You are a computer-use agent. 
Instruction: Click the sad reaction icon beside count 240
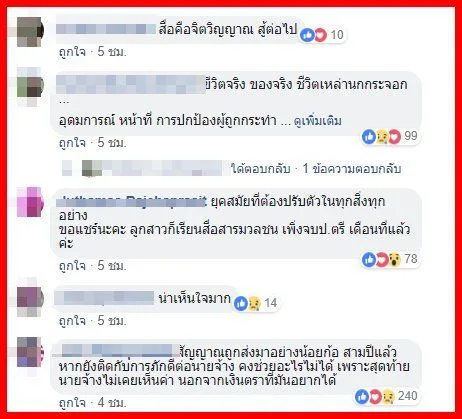(387, 396)
